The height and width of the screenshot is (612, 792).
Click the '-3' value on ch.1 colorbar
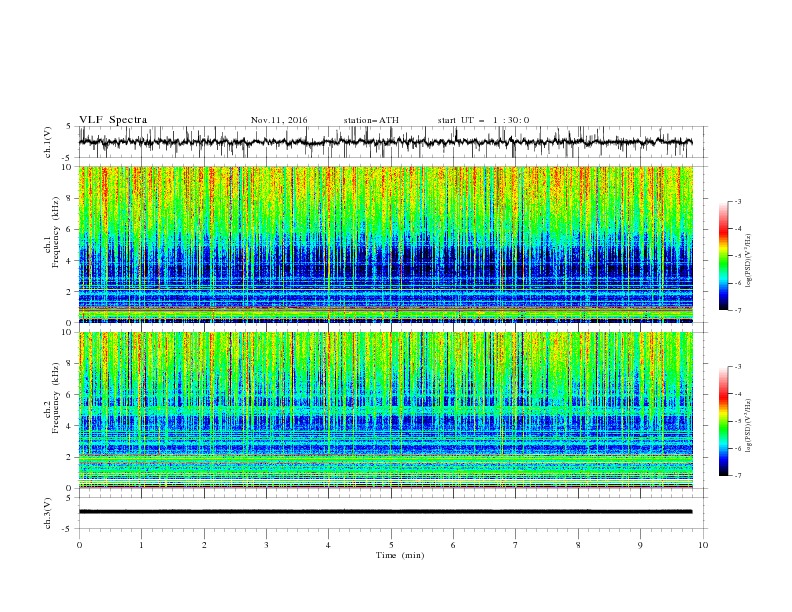[x=737, y=201]
